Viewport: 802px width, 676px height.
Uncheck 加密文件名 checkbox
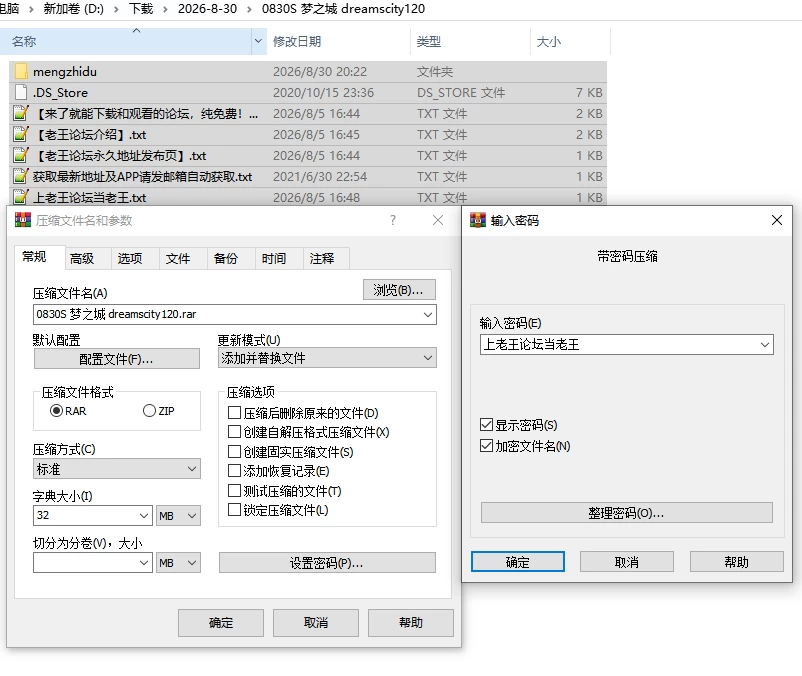click(486, 445)
